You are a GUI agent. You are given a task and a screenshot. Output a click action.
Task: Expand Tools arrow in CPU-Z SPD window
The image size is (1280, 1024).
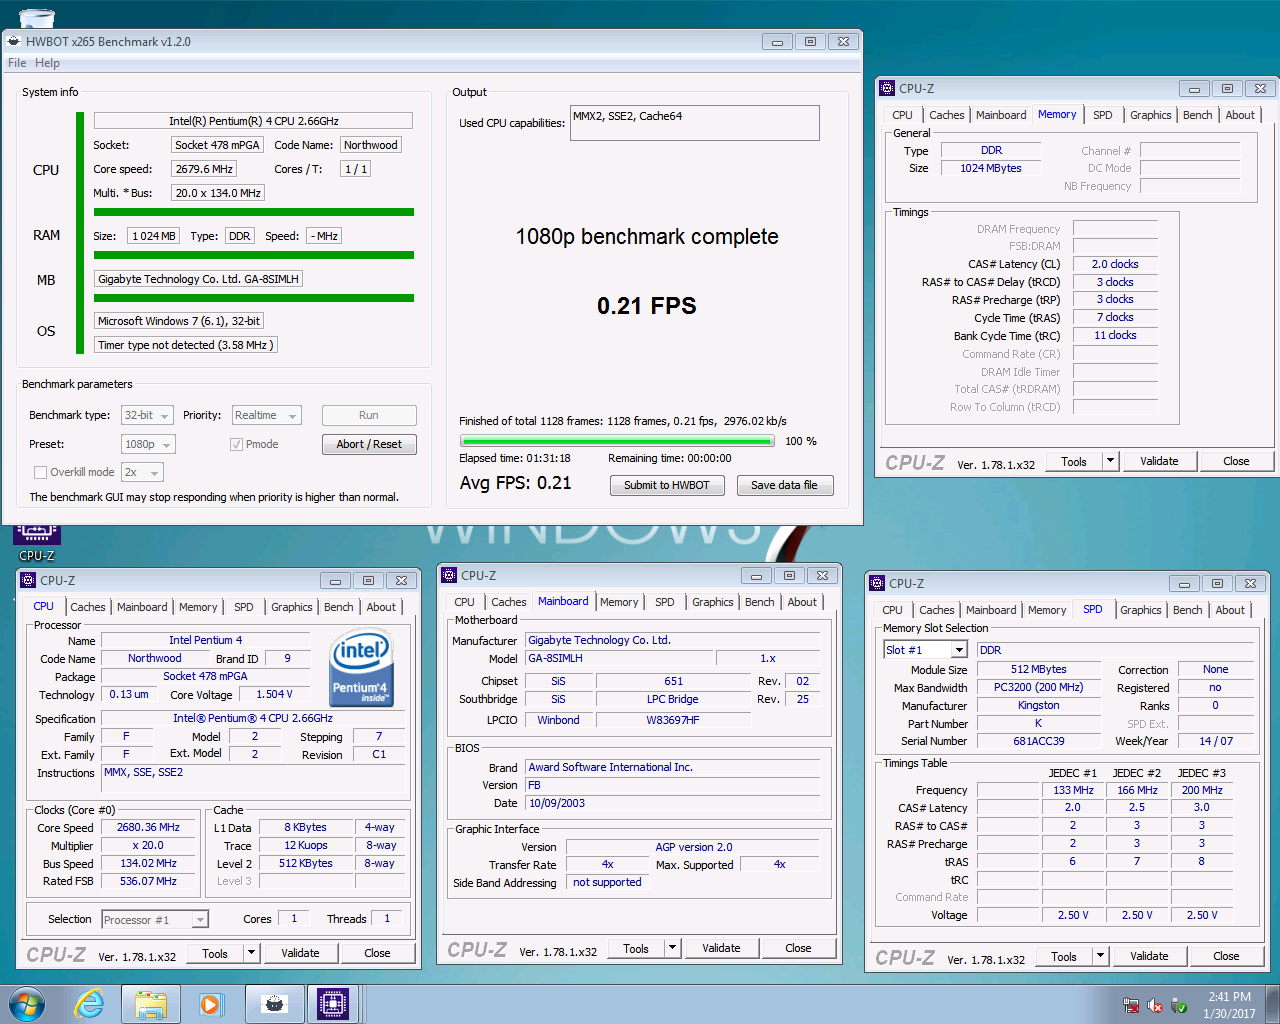coord(1100,956)
